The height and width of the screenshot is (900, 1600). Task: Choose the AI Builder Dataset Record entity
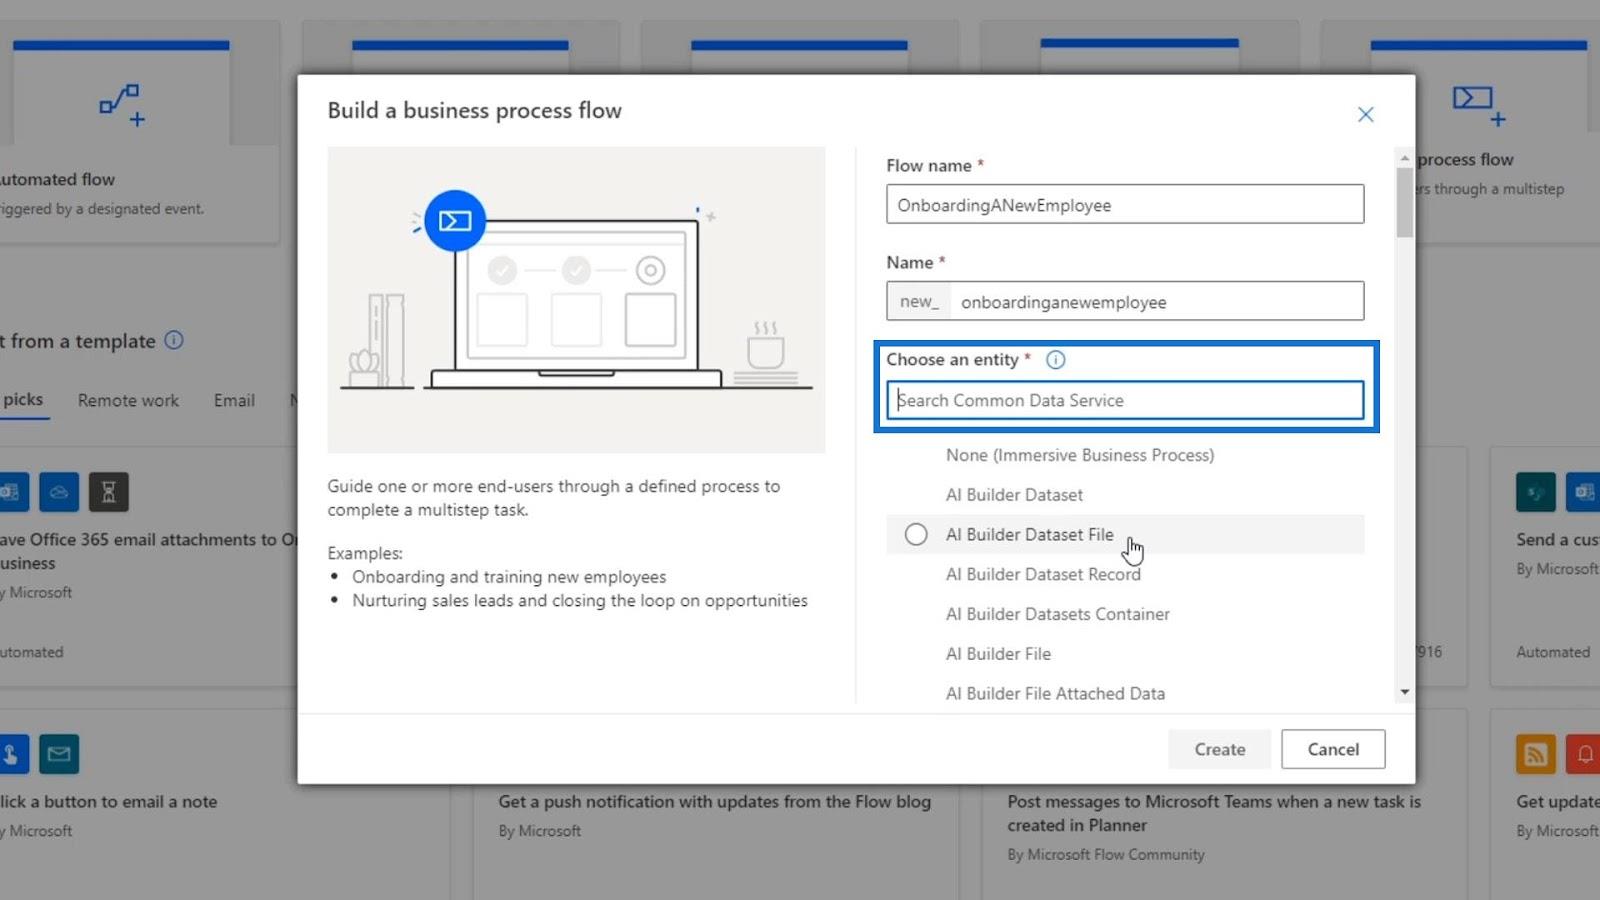pyautogui.click(x=1043, y=574)
